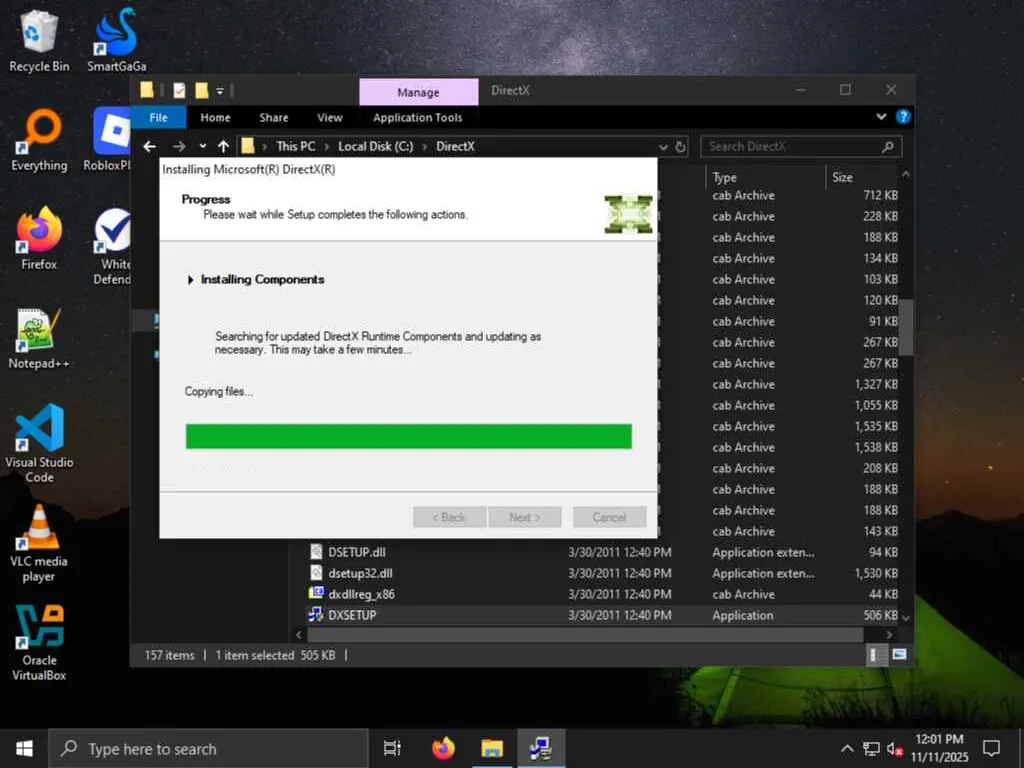
Task: Open Firefox desktop shortcut
Action: tap(39, 239)
